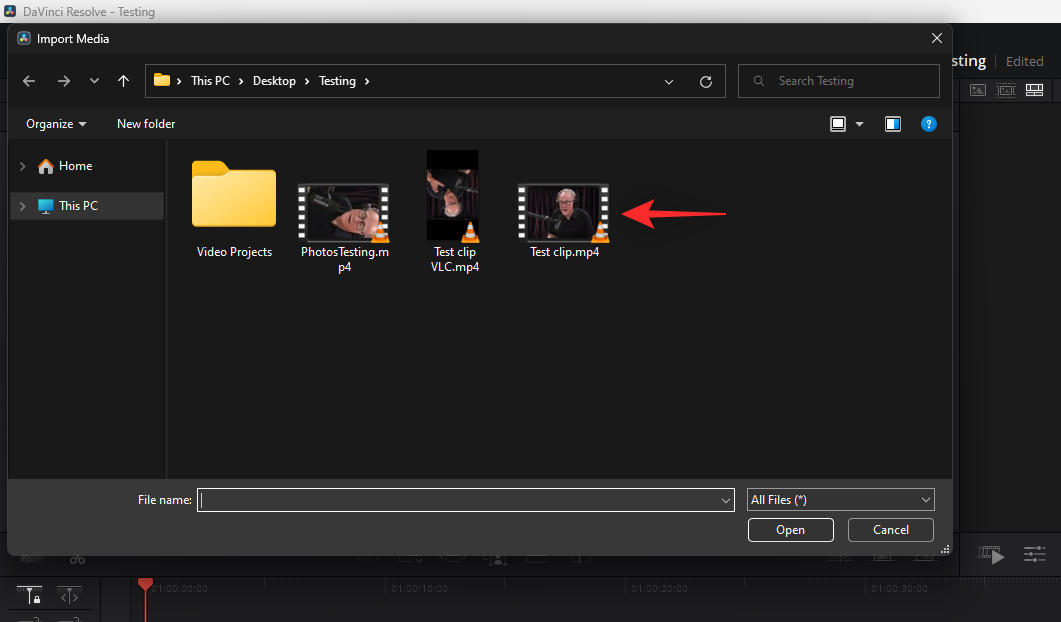This screenshot has height=622, width=1061.
Task: Select the locked playhead icon in DaVinci
Action: coord(30,596)
